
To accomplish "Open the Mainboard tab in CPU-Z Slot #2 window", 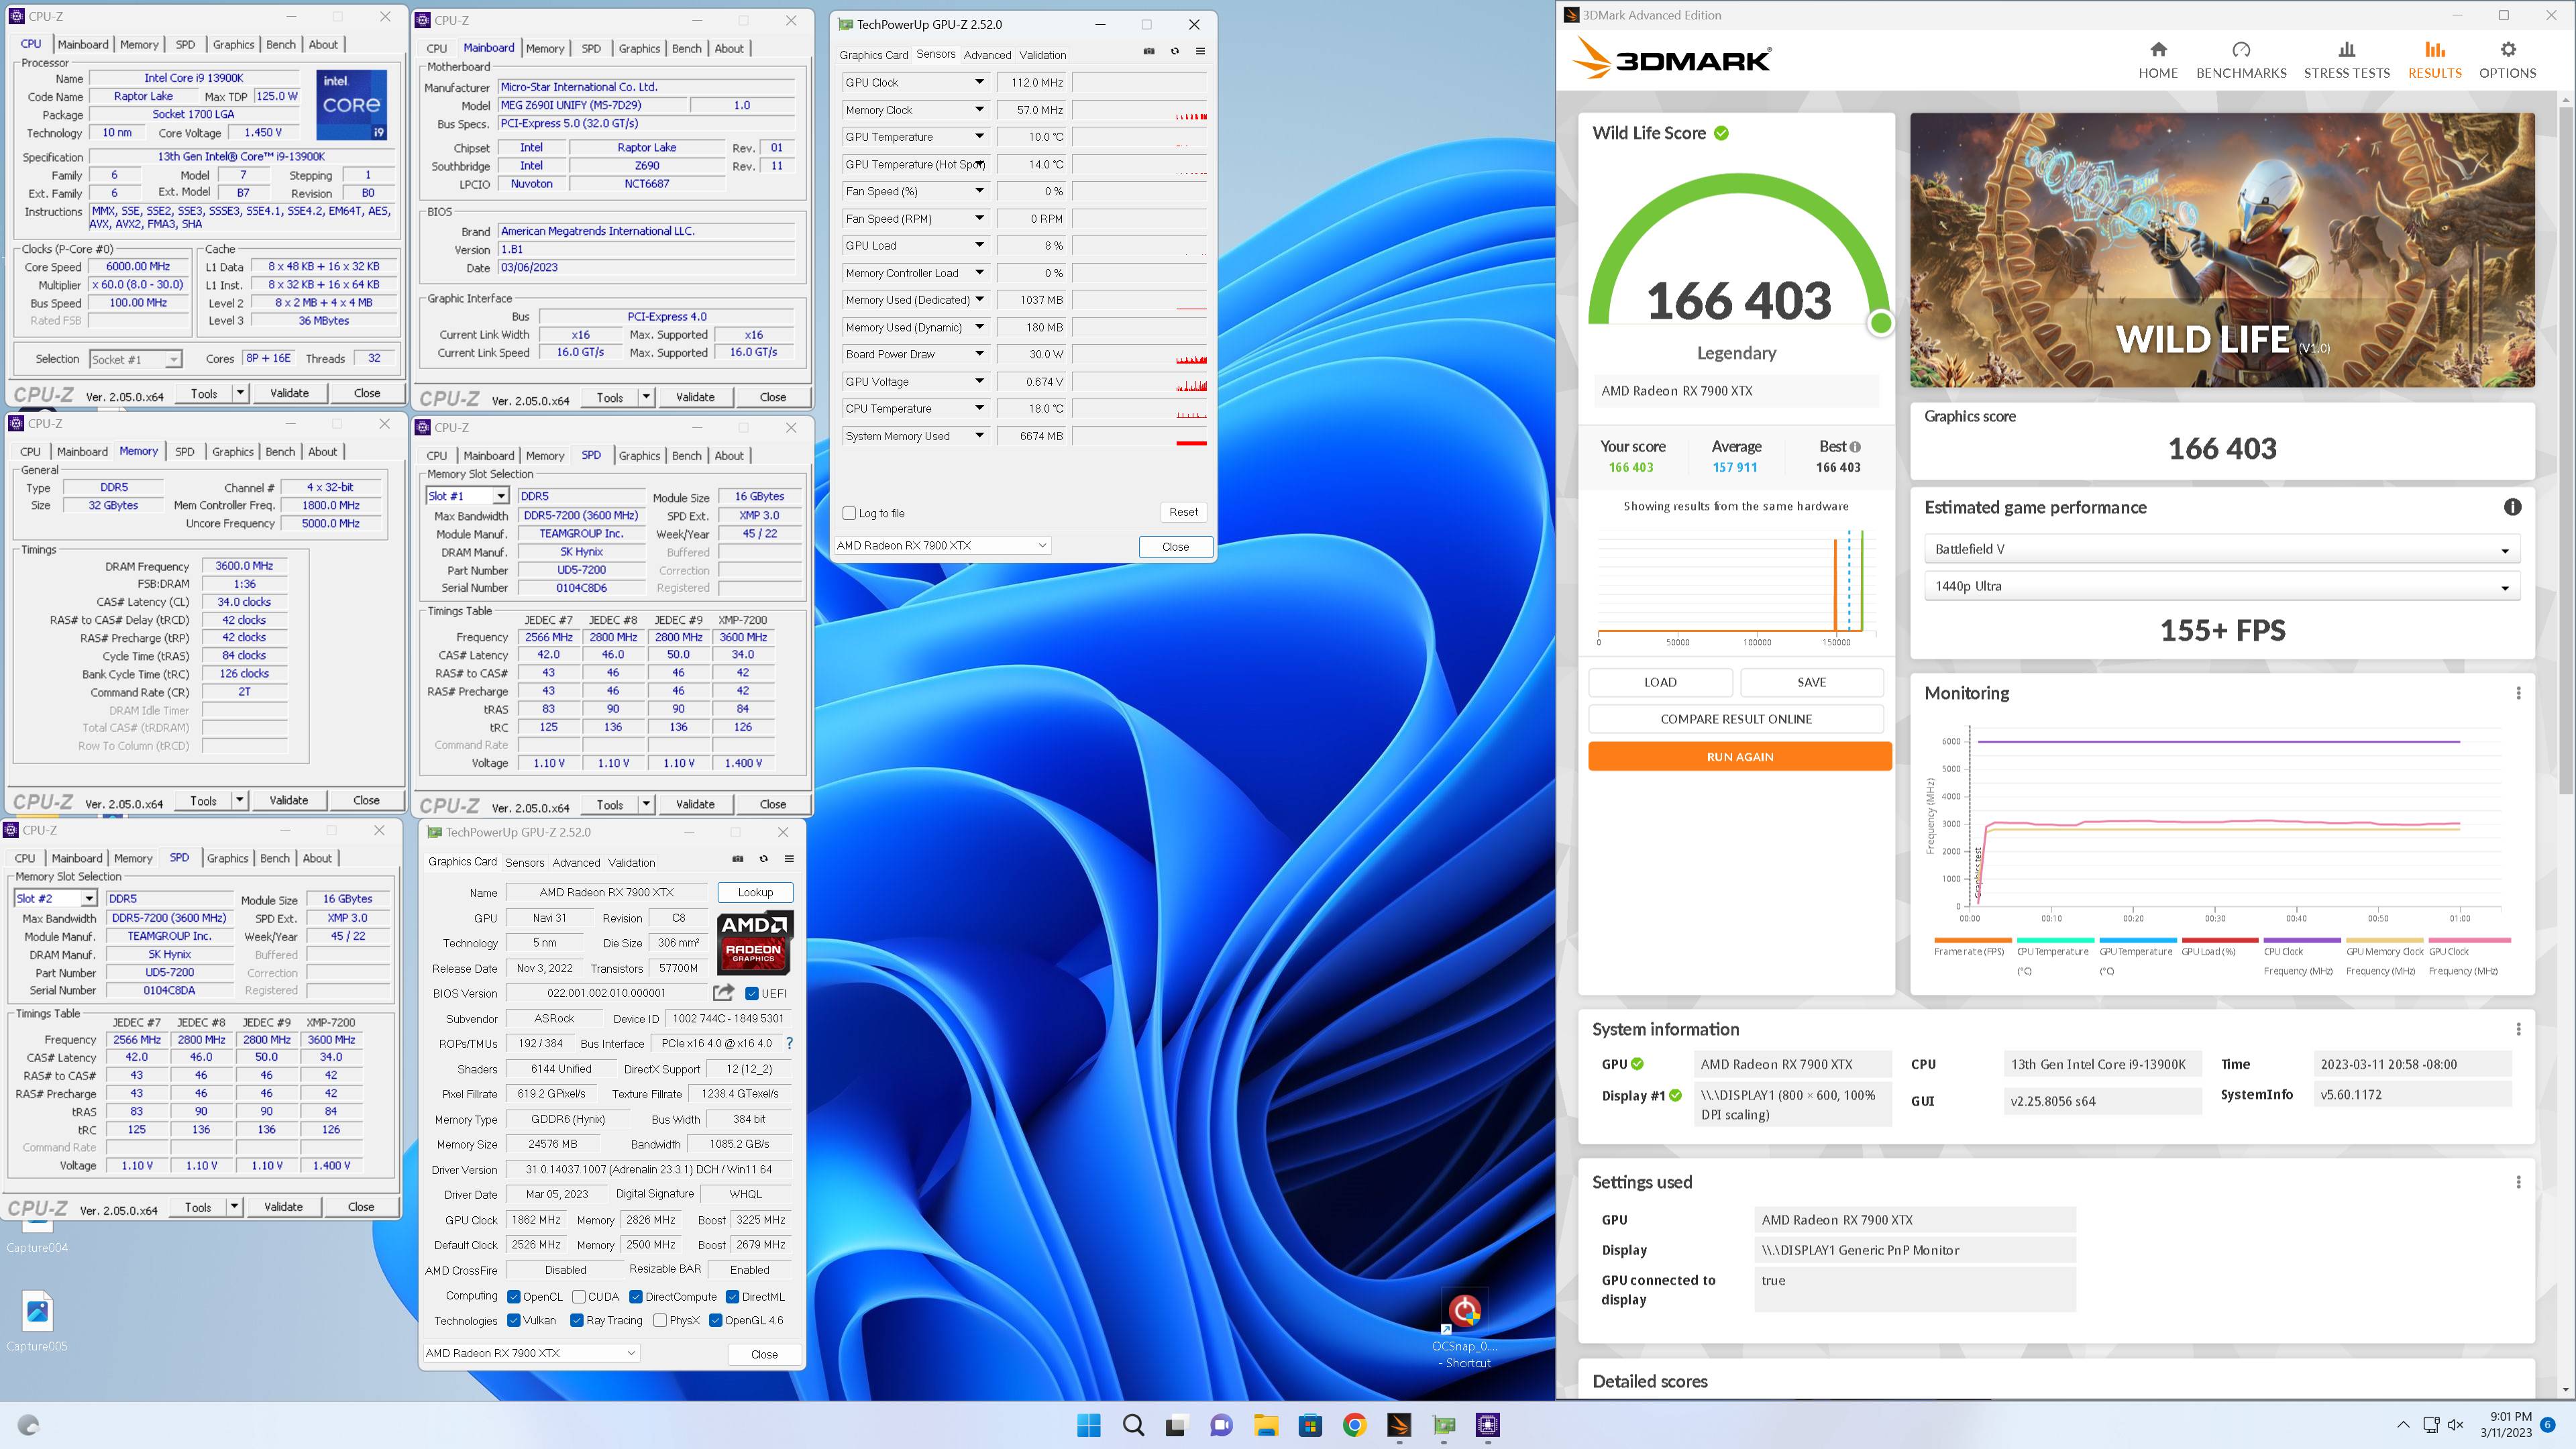I will click(x=77, y=858).
